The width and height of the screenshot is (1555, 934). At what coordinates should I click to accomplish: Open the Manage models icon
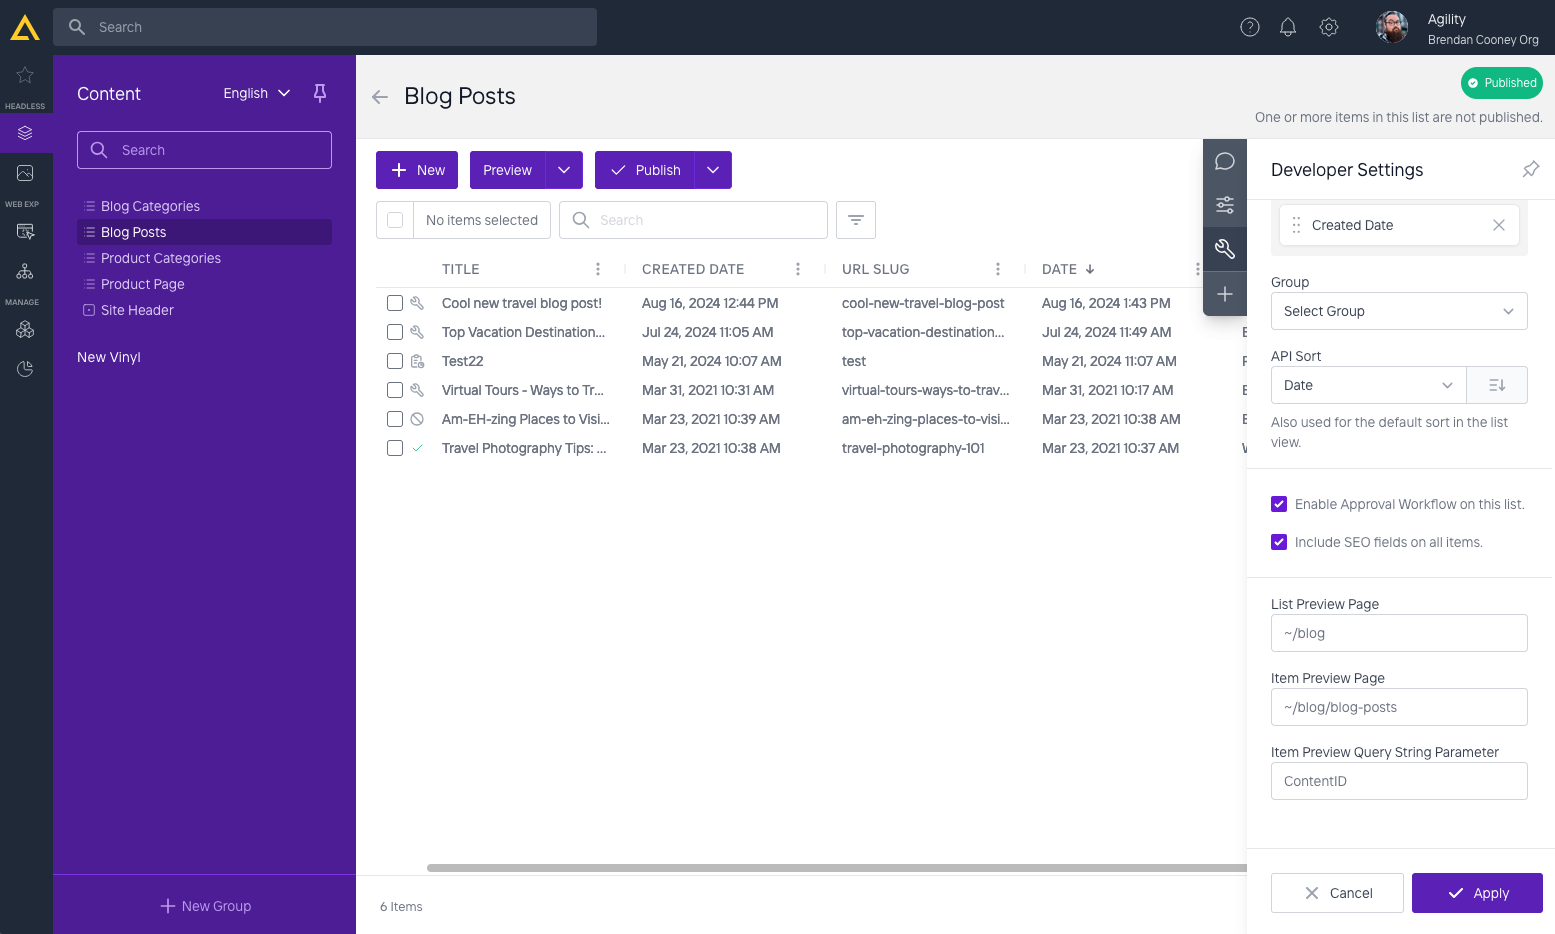(25, 329)
